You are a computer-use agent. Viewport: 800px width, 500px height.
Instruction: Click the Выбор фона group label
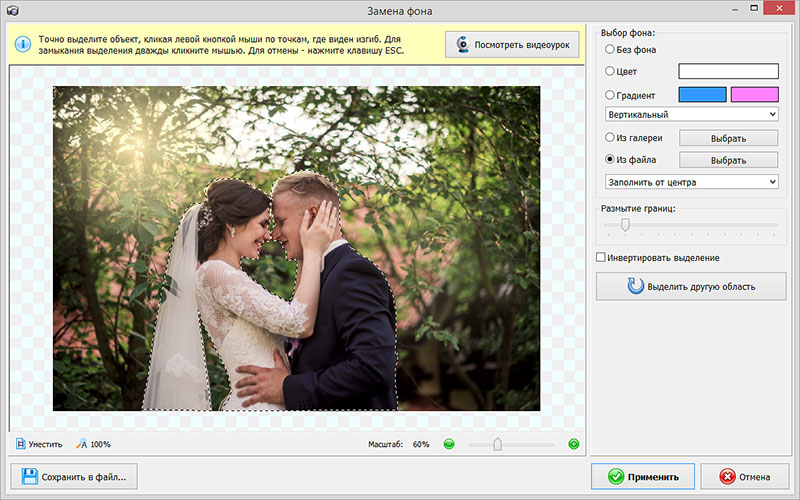[x=628, y=33]
